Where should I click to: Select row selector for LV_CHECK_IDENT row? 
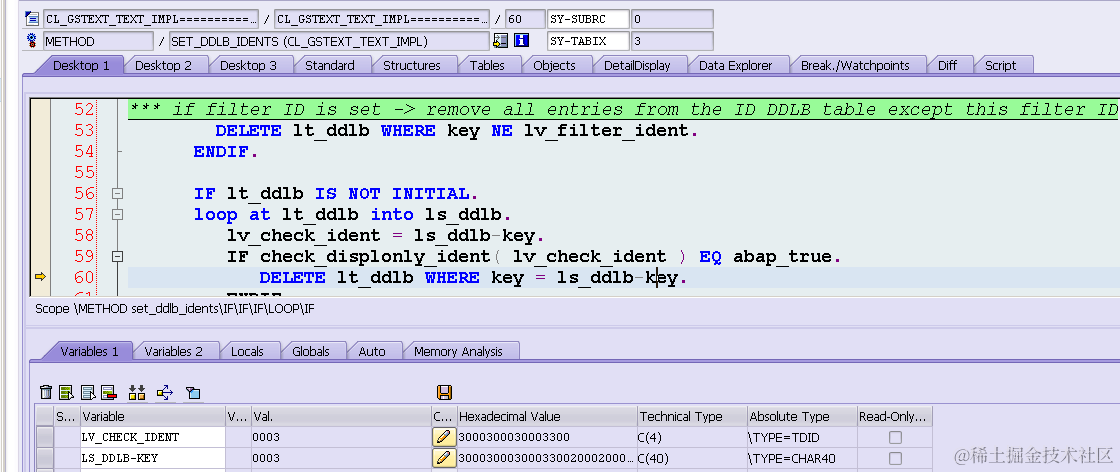[x=45, y=437]
